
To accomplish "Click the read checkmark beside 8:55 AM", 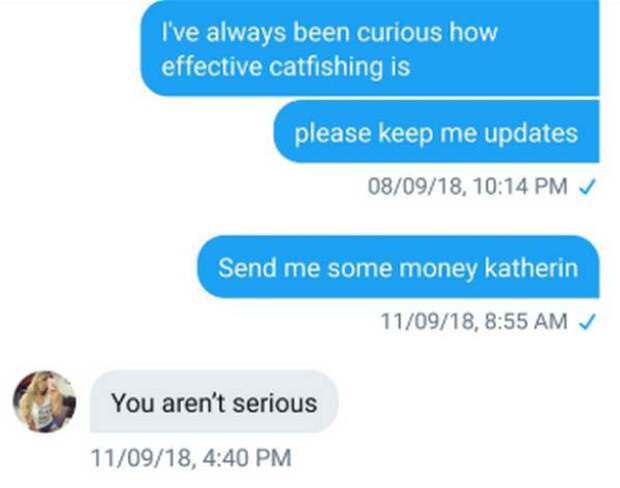I will 587,321.
